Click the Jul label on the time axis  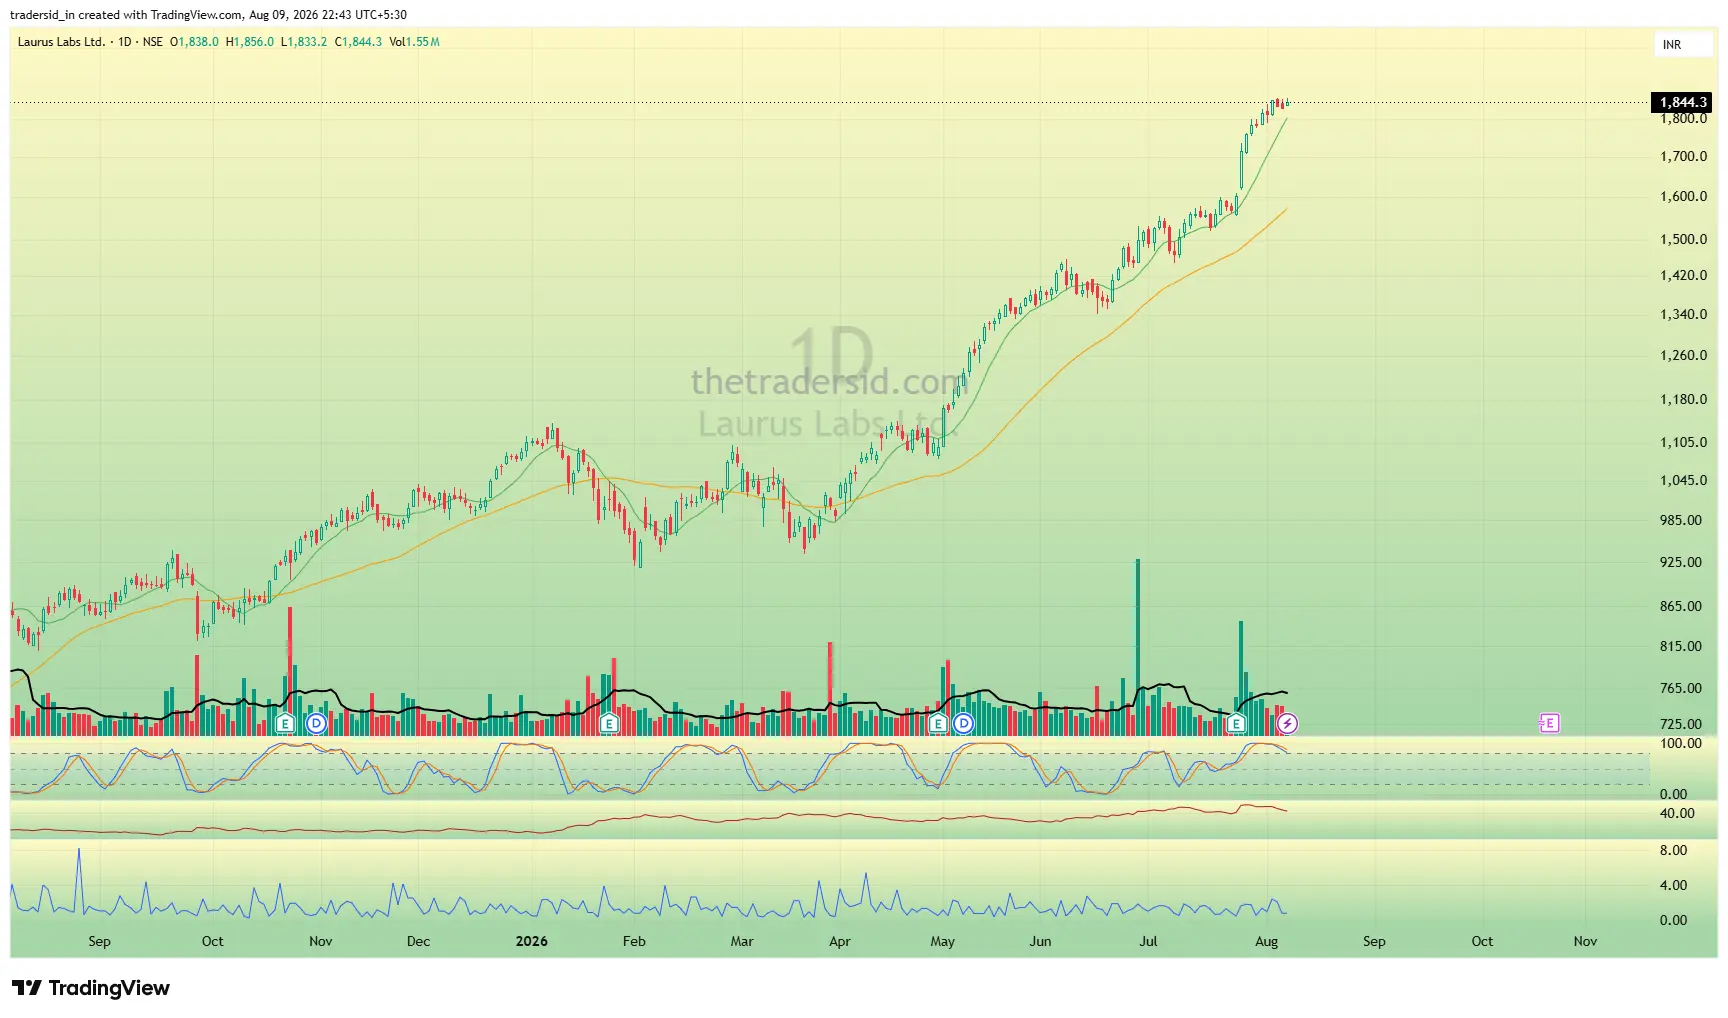[x=1148, y=941]
